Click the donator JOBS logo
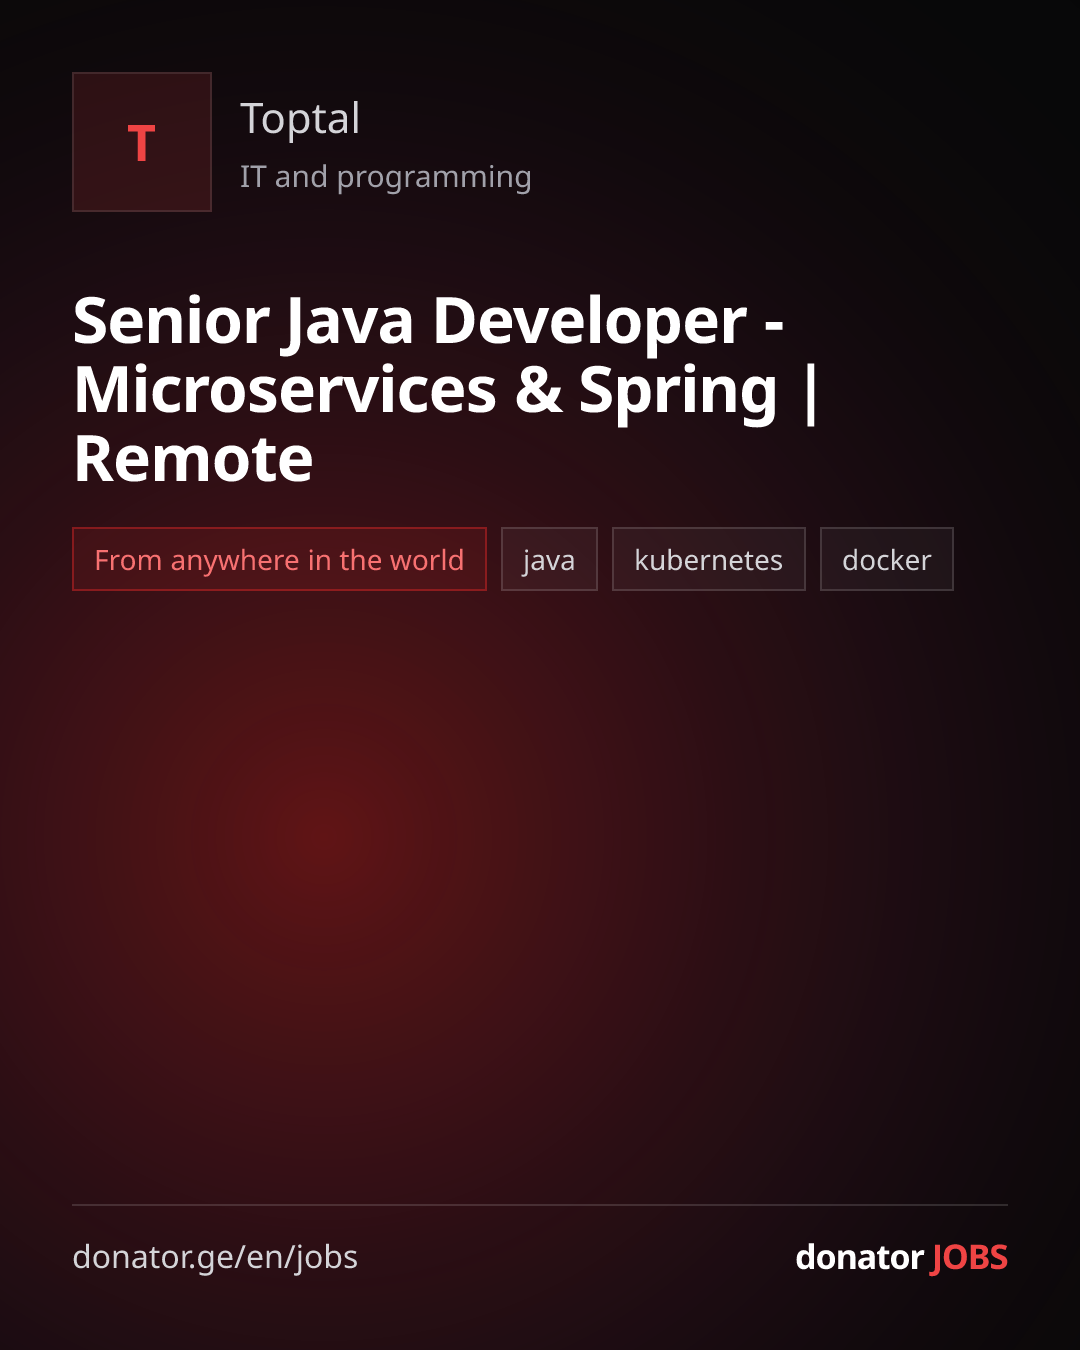Image resolution: width=1080 pixels, height=1350 pixels. click(901, 1257)
